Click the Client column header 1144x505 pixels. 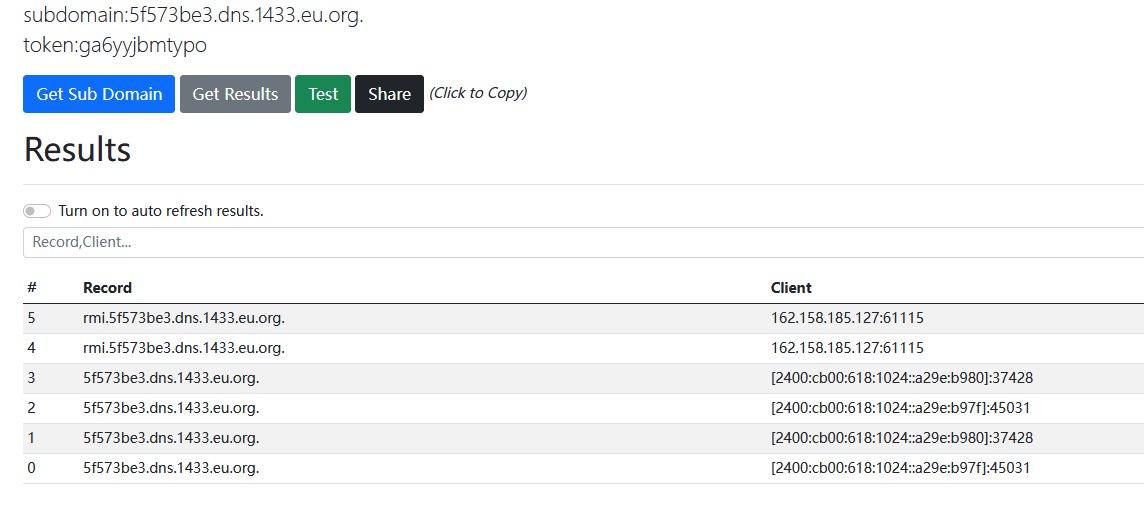791,288
